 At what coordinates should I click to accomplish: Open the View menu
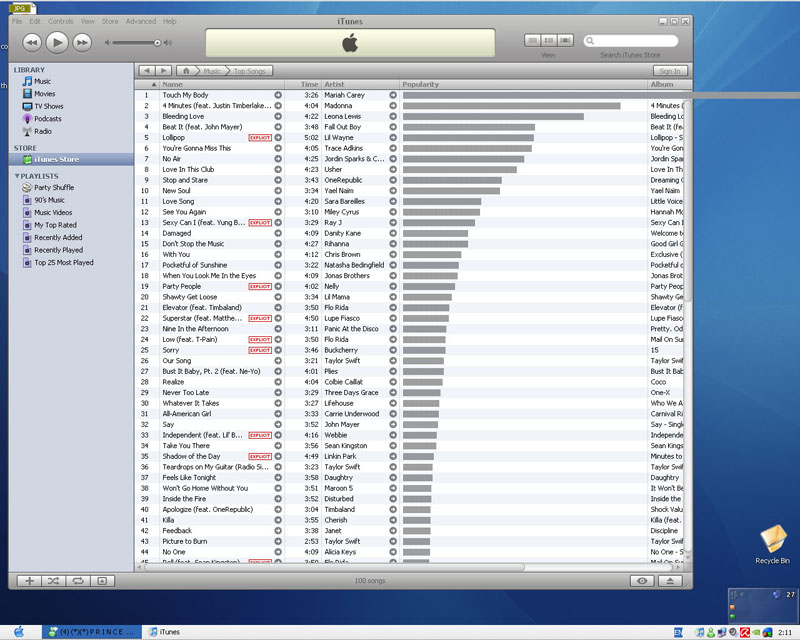(x=88, y=21)
